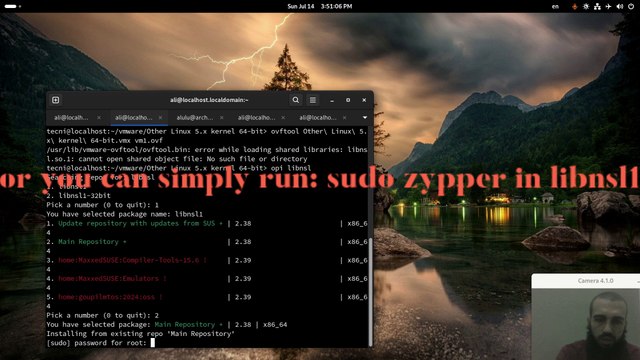640x360 pixels.
Task: Click 'You have selected package: Main Repository' line
Action: pyautogui.click(x=167, y=324)
